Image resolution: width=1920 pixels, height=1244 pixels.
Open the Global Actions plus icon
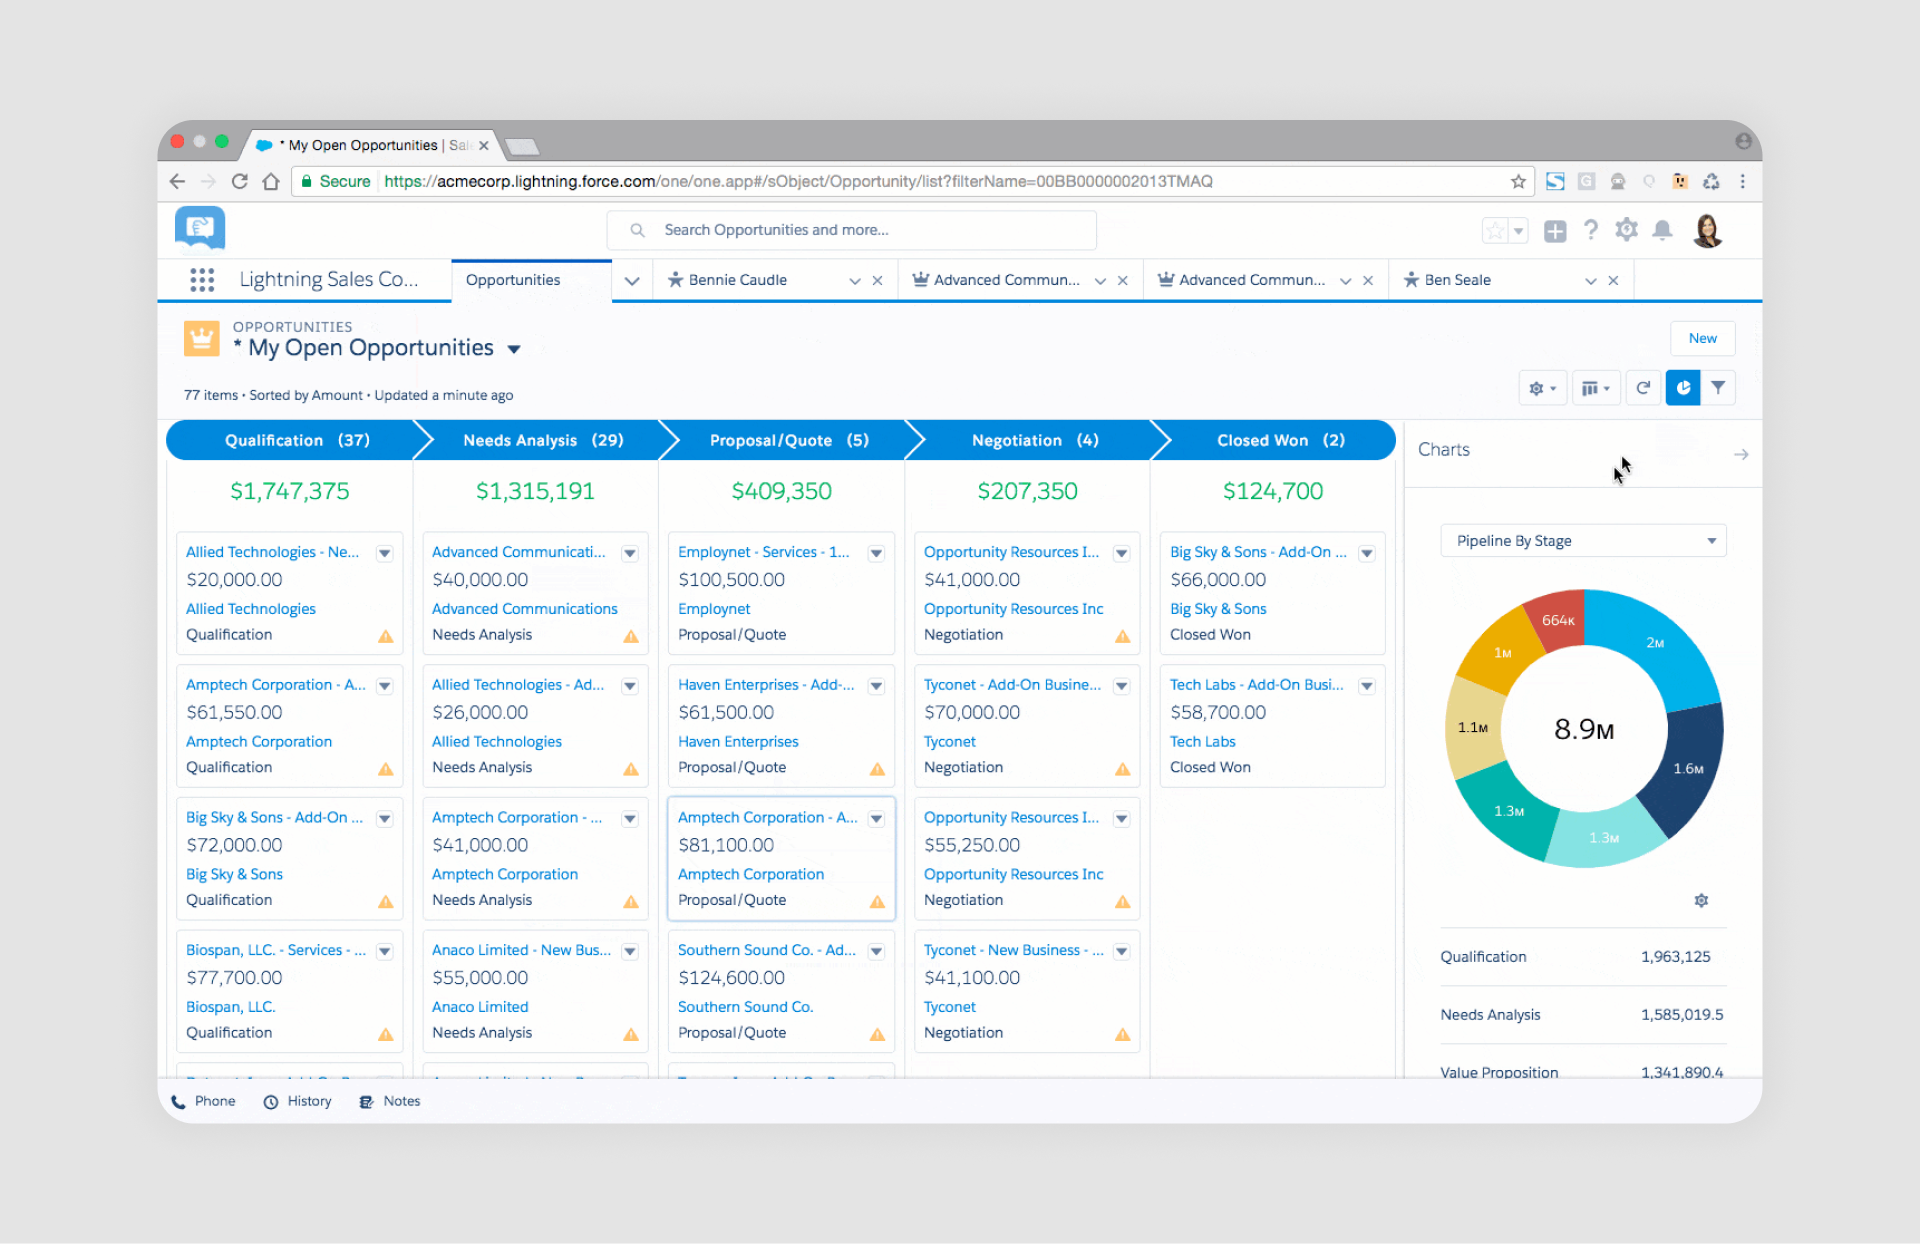click(x=1555, y=231)
